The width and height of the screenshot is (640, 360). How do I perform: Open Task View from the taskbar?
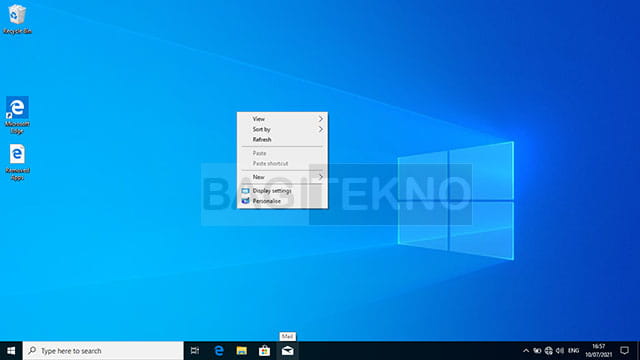195,351
